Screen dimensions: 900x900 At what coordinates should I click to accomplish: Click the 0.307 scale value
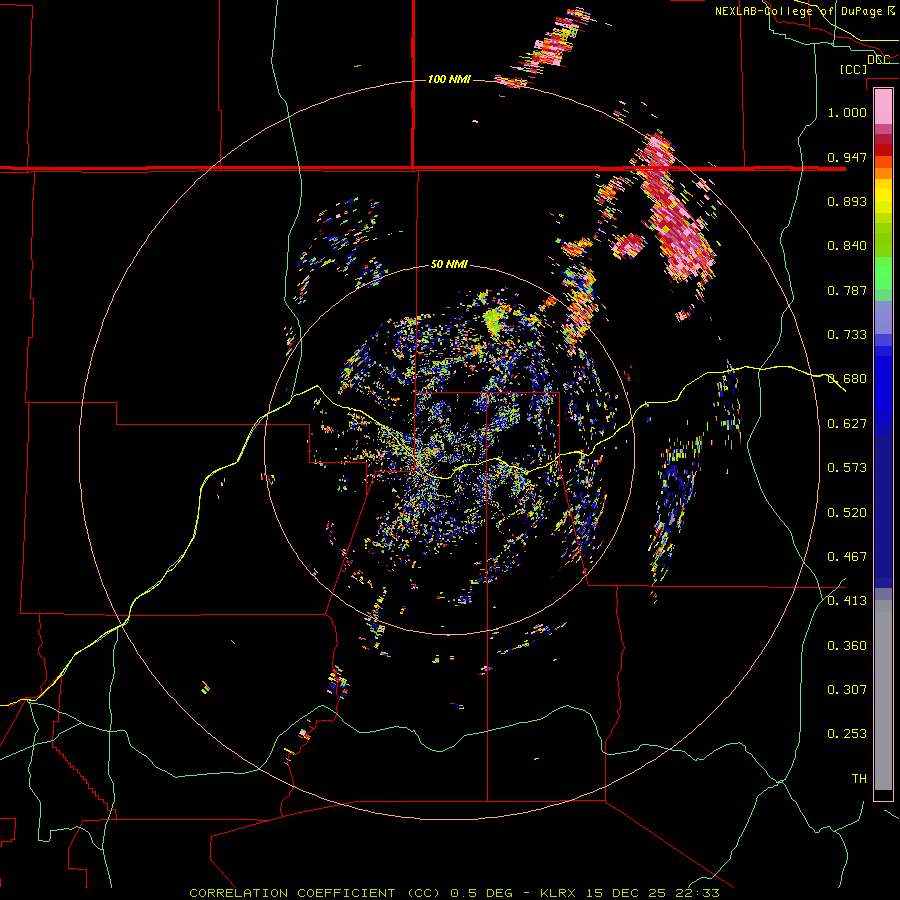coord(847,690)
